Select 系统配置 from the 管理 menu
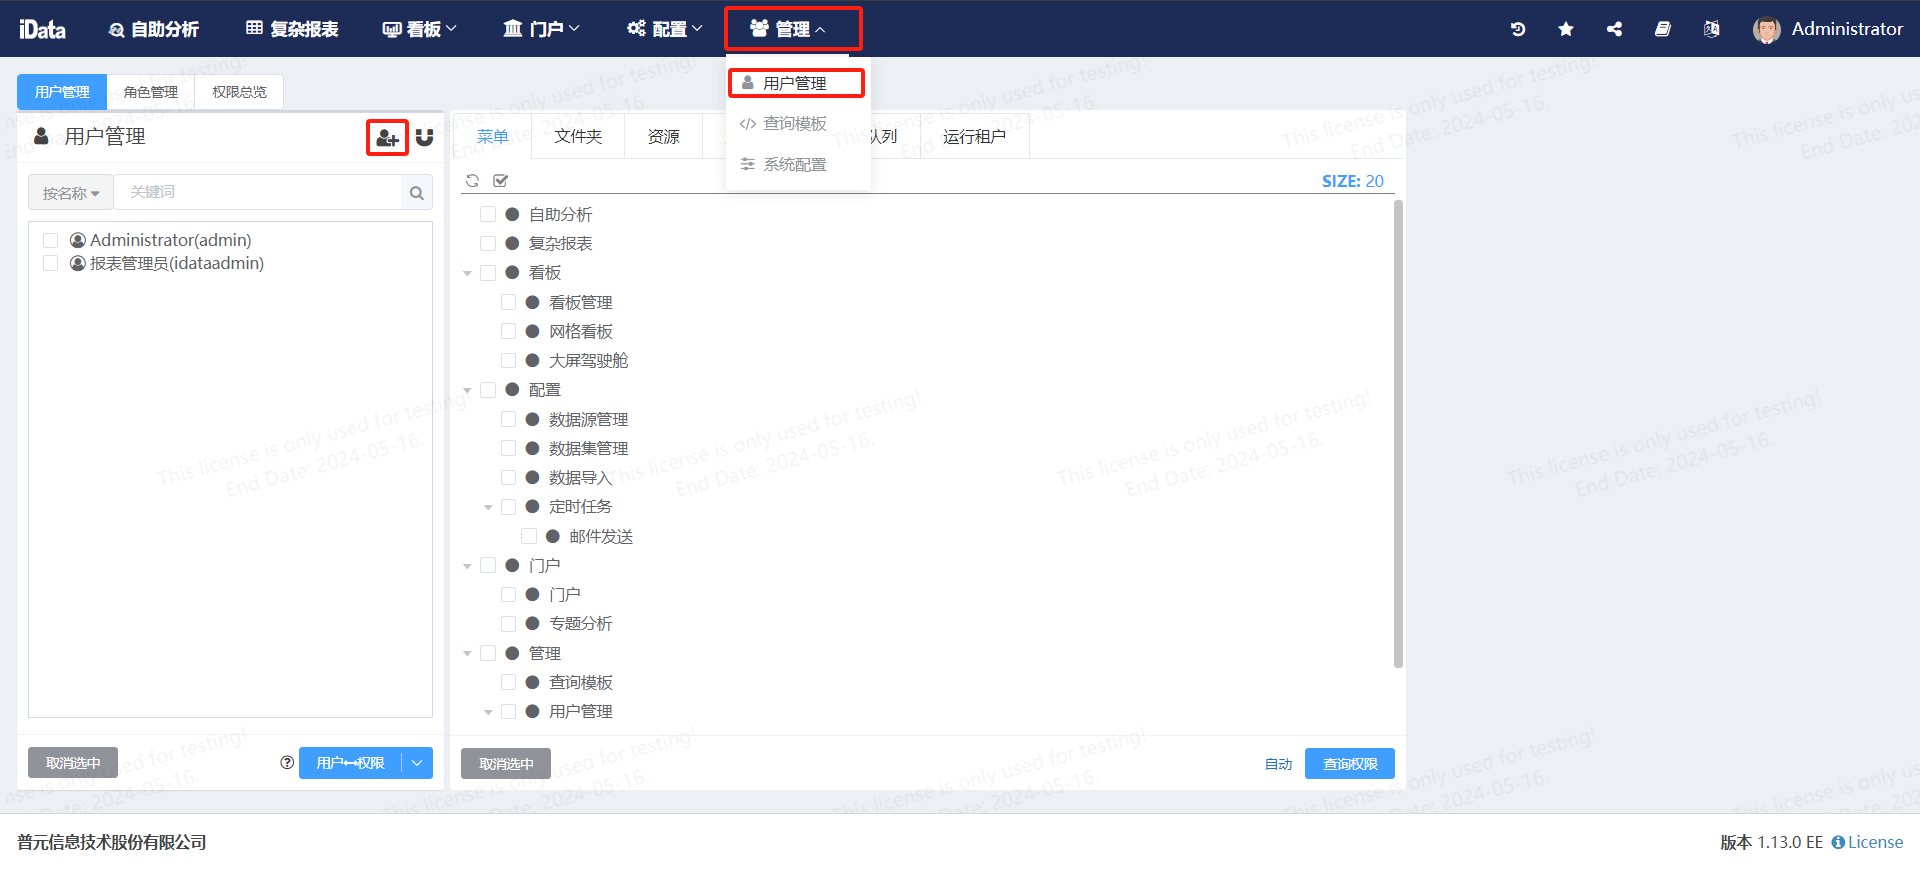Image resolution: width=1920 pixels, height=870 pixels. (794, 164)
